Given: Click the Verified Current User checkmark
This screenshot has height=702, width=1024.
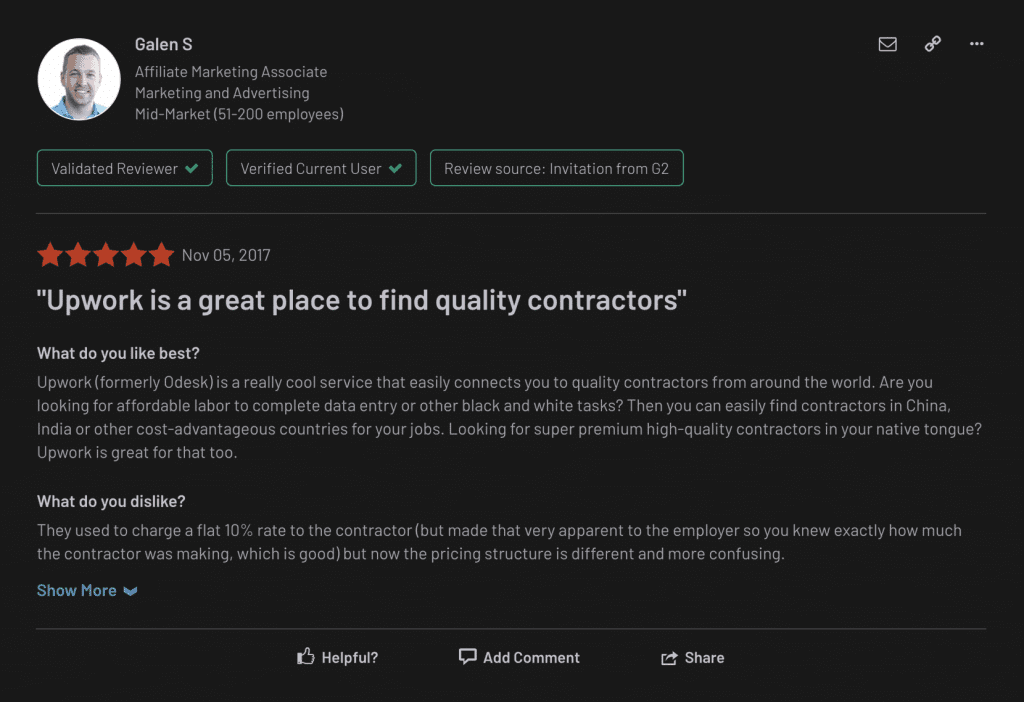Looking at the screenshot, I should point(396,169).
